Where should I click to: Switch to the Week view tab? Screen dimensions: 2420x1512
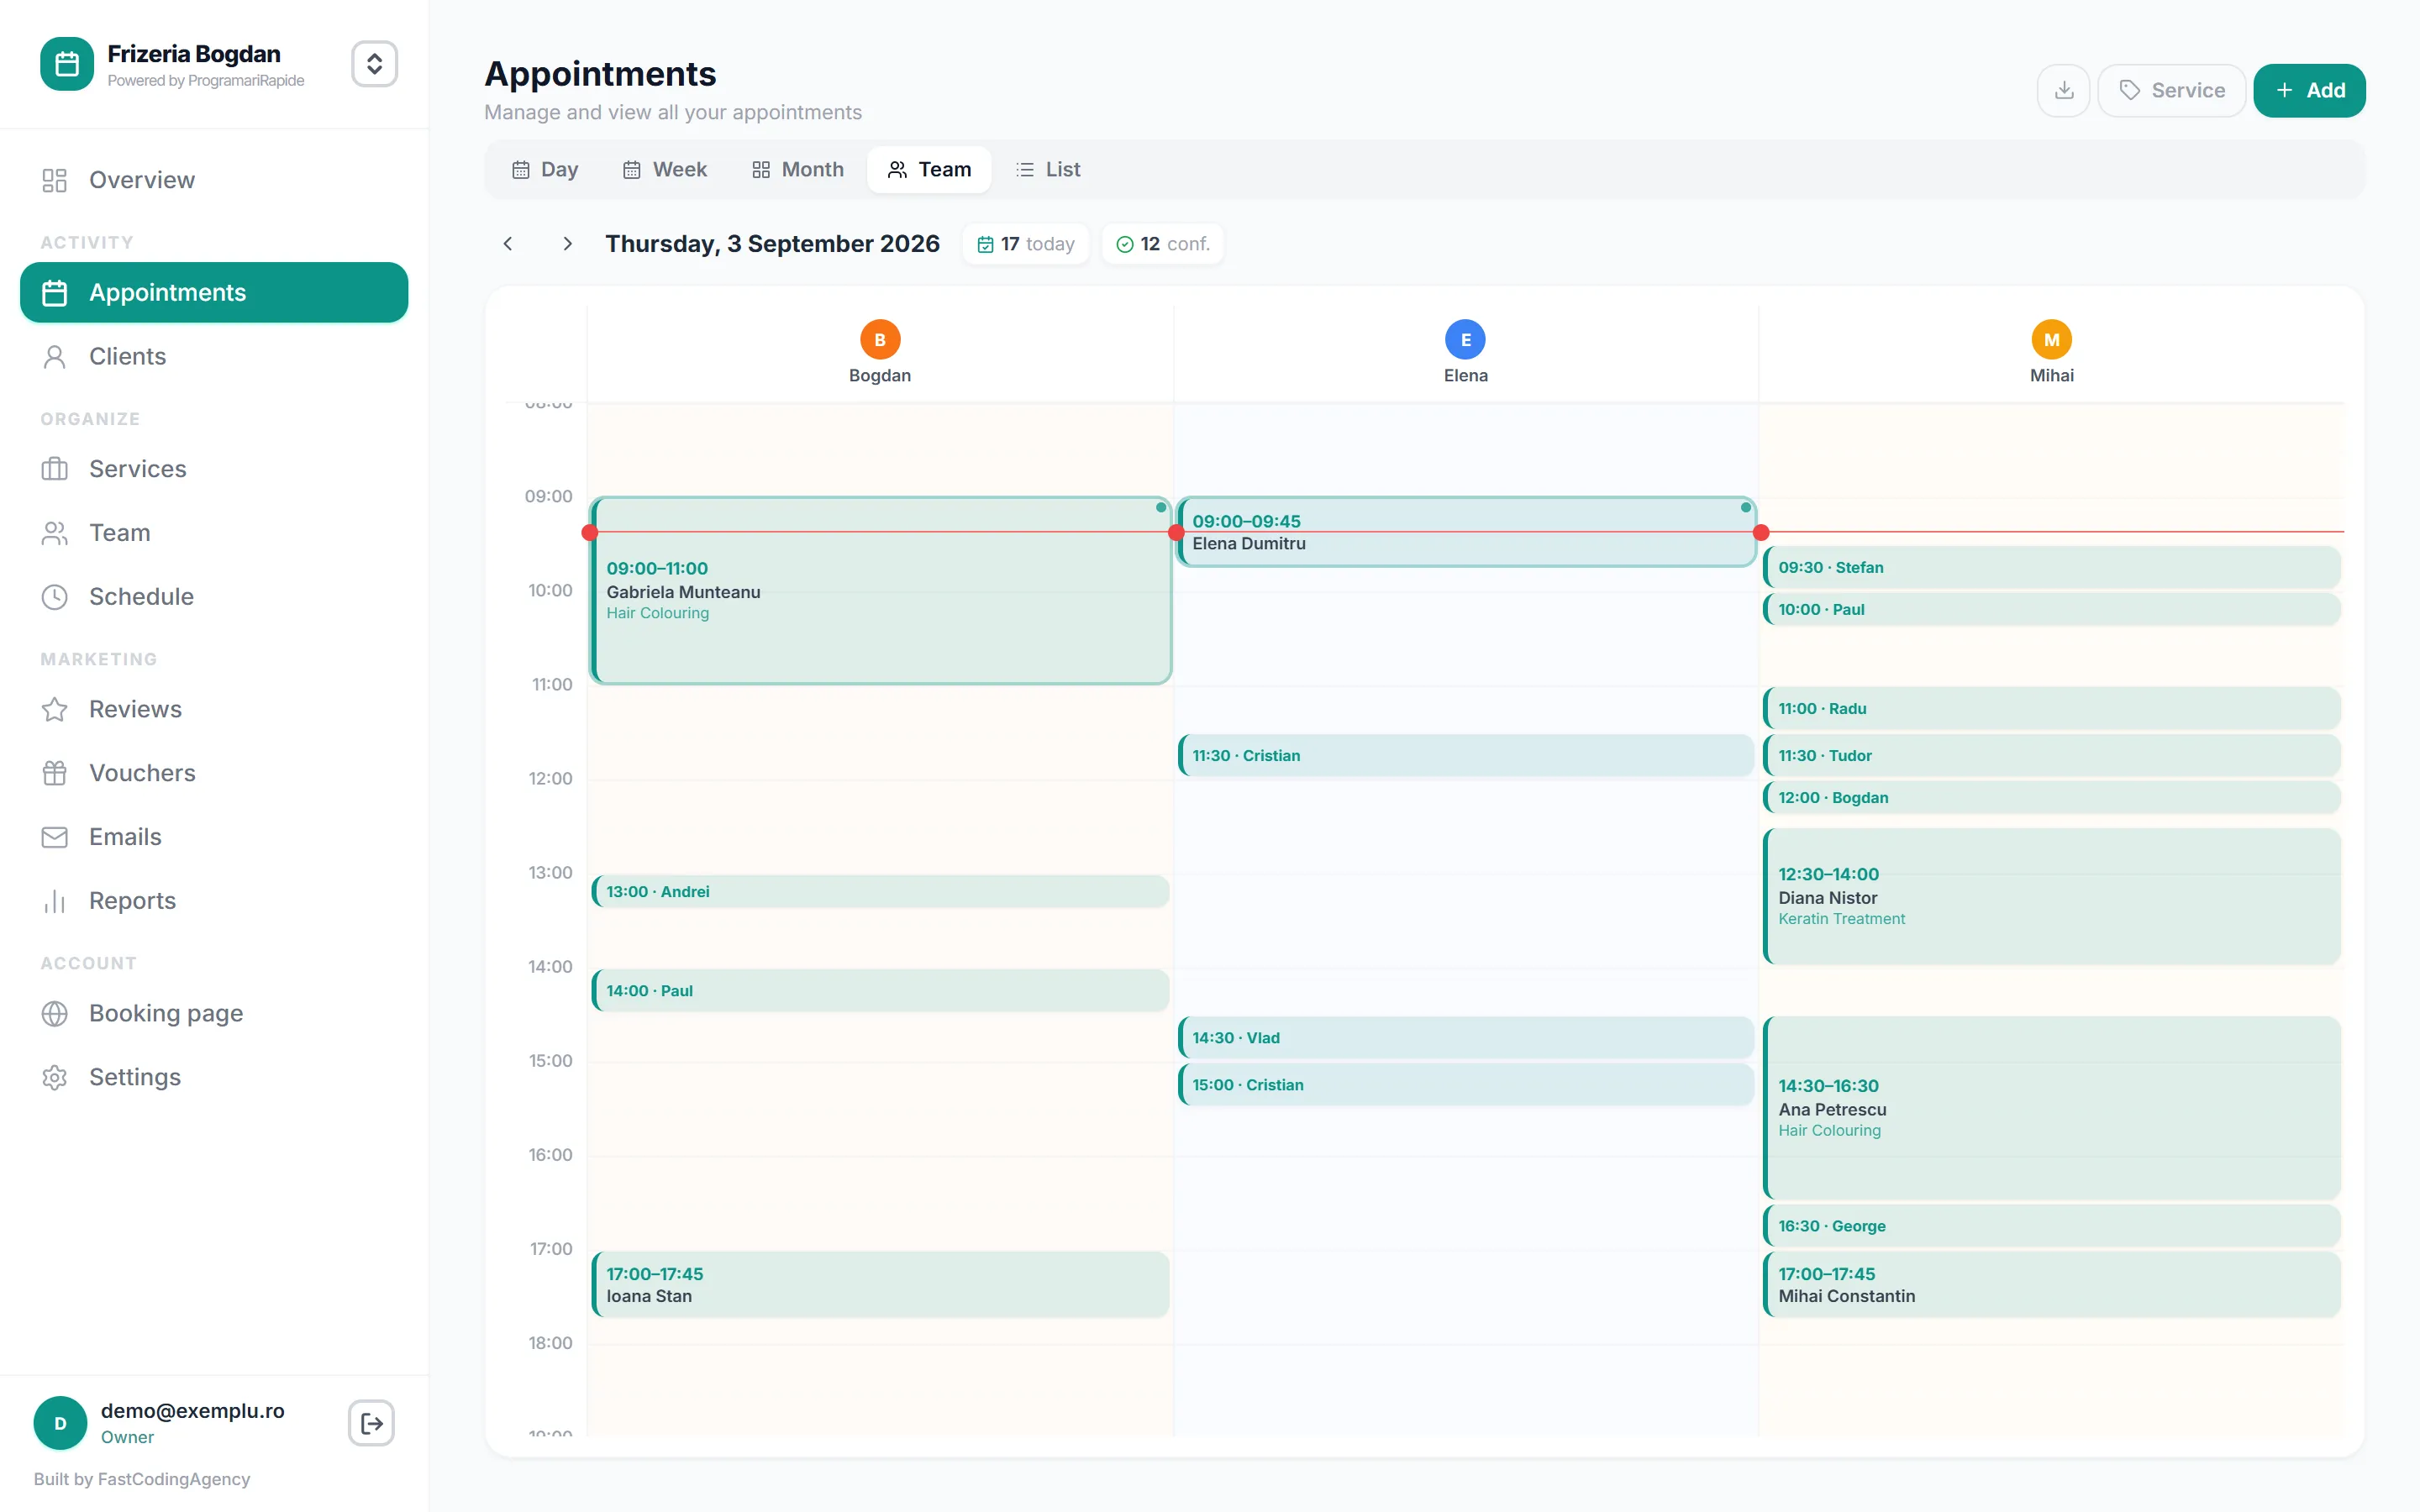665,170
